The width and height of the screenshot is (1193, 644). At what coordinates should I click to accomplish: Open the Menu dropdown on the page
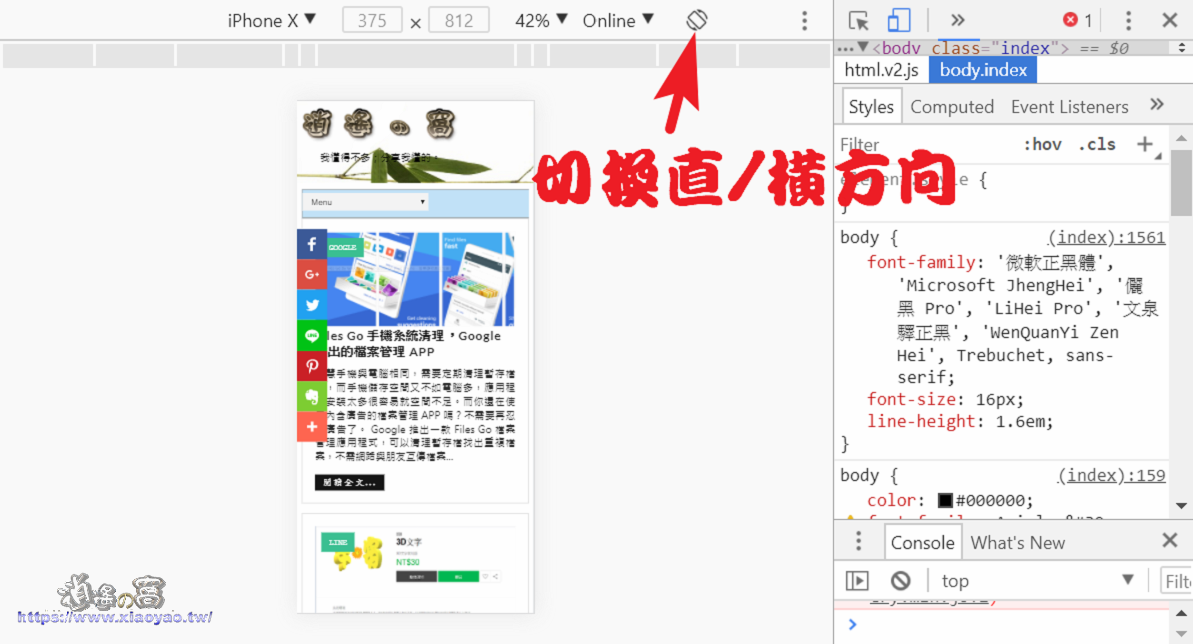coord(367,202)
